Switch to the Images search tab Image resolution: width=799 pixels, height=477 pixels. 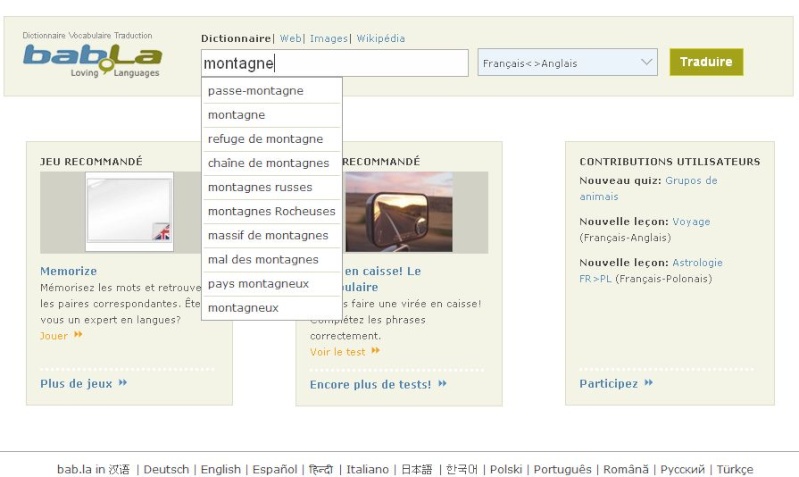(x=328, y=38)
